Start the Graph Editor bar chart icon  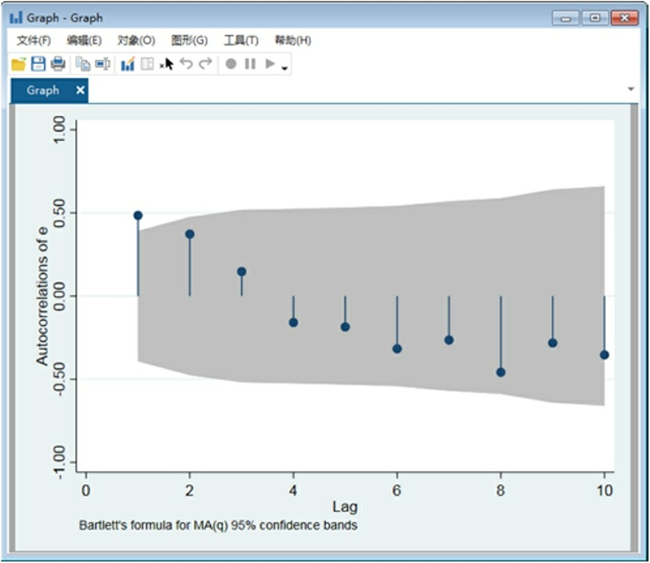127,64
